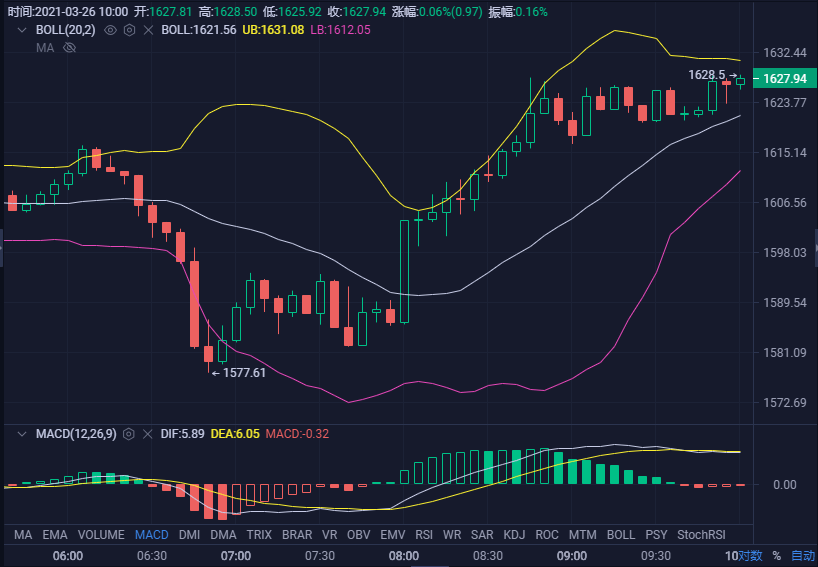The height and width of the screenshot is (567, 818).
Task: Select the KDJ indicator tab
Action: tap(514, 535)
